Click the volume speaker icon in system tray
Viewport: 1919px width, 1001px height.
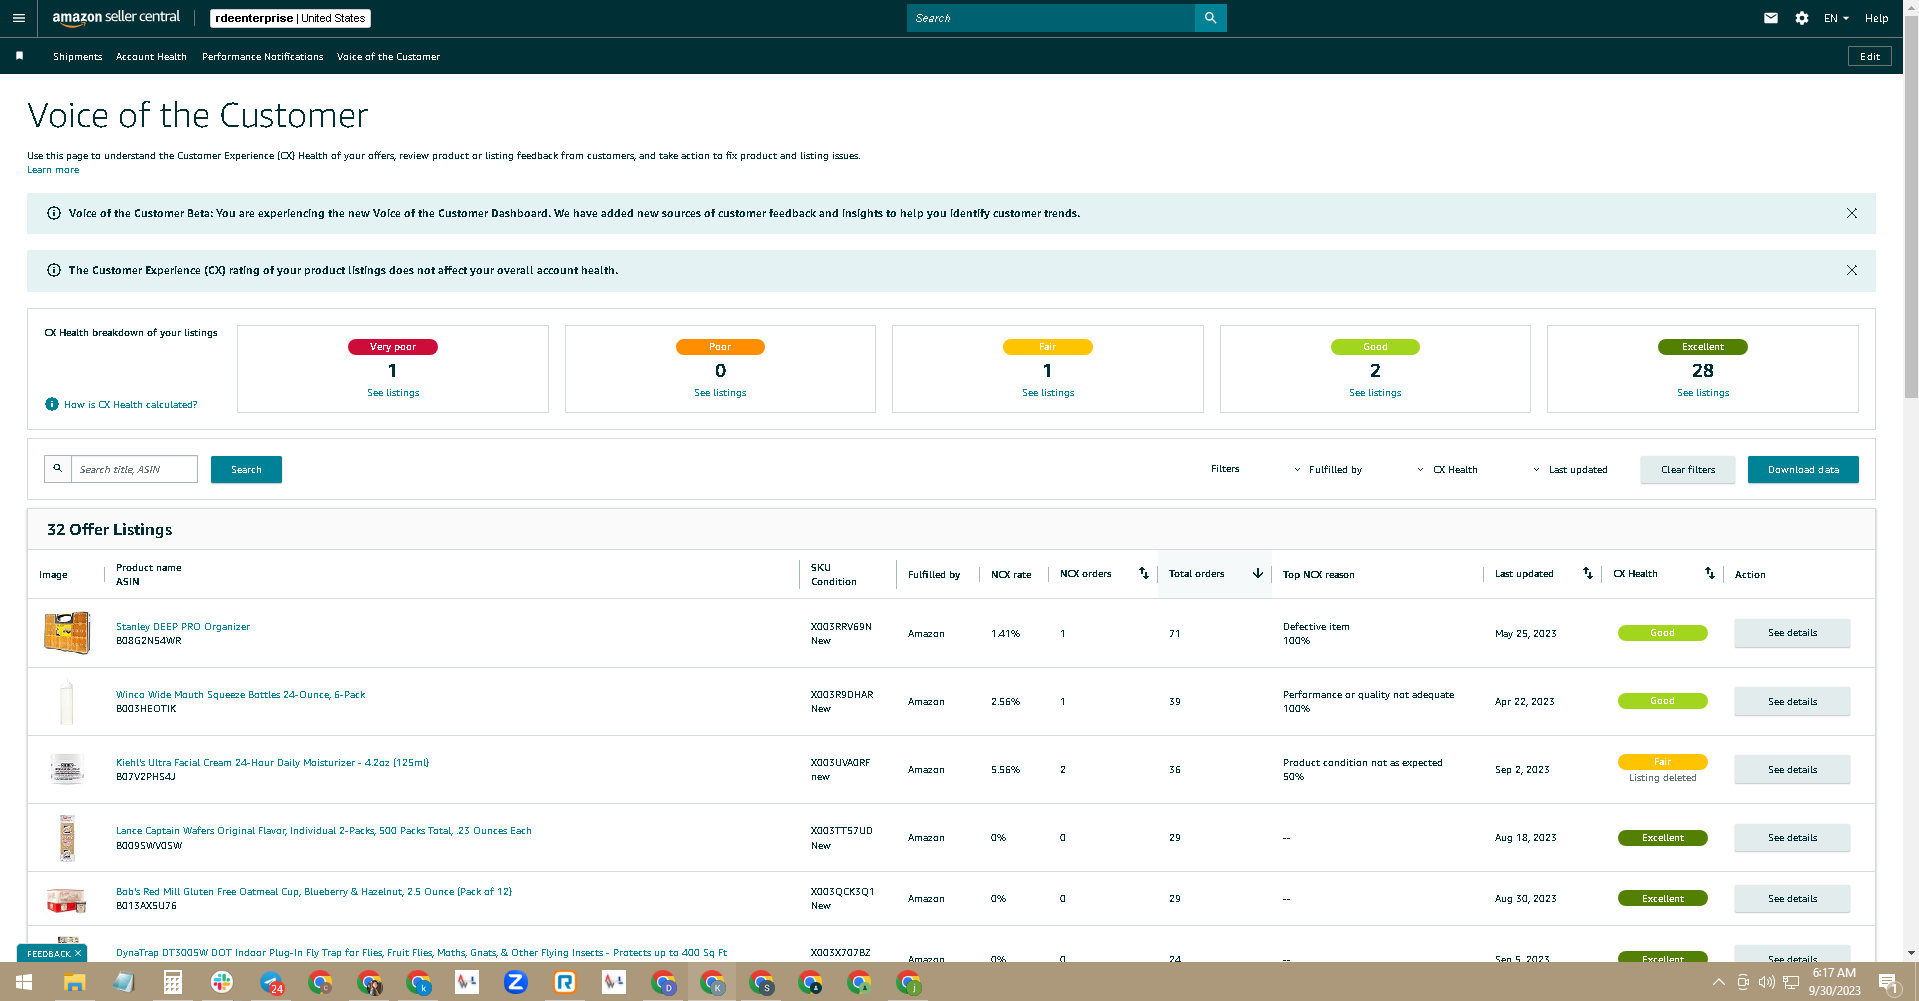pyautogui.click(x=1766, y=982)
